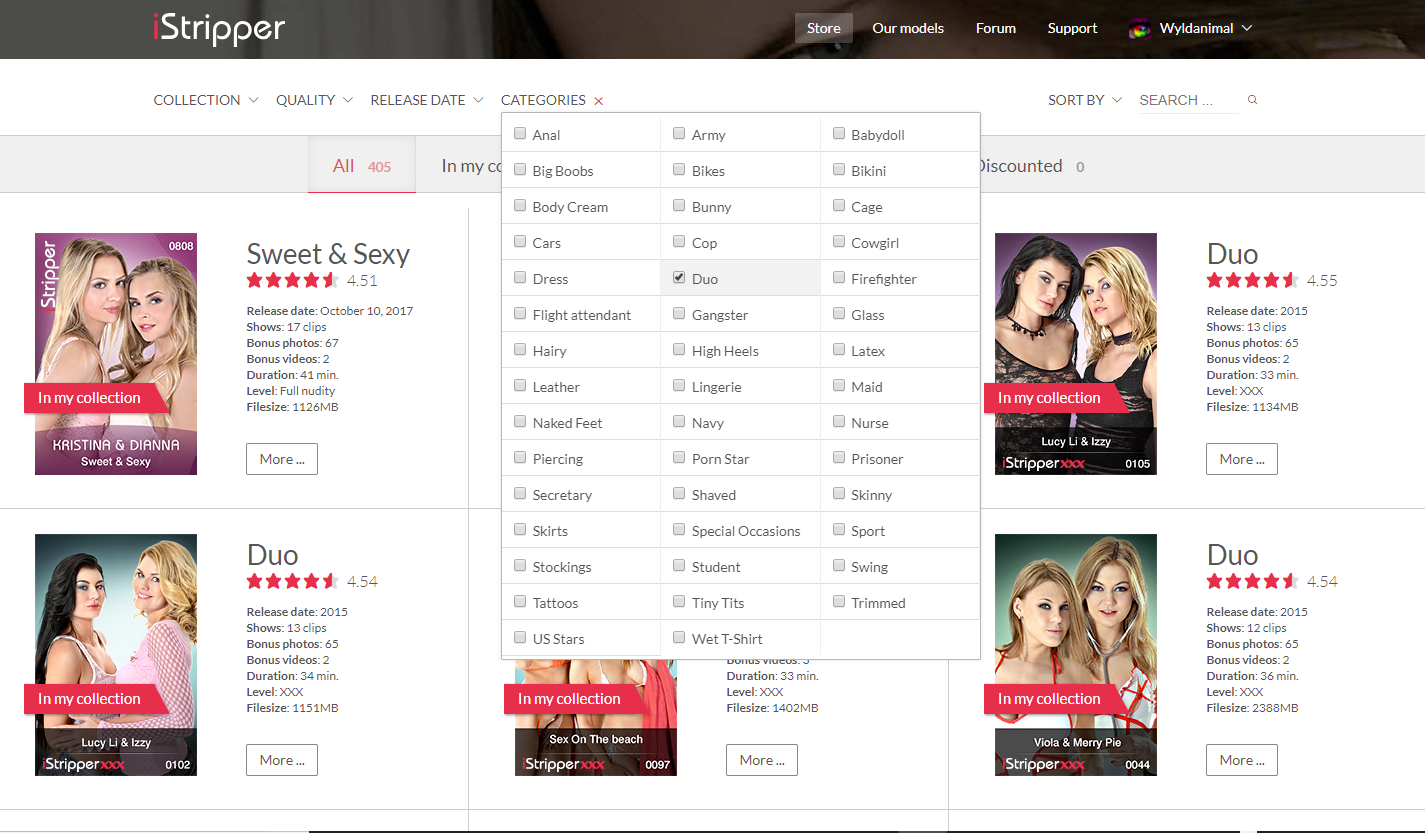Expand the Wyldanimal account menu arrow
The width and height of the screenshot is (1425, 833).
[1247, 29]
